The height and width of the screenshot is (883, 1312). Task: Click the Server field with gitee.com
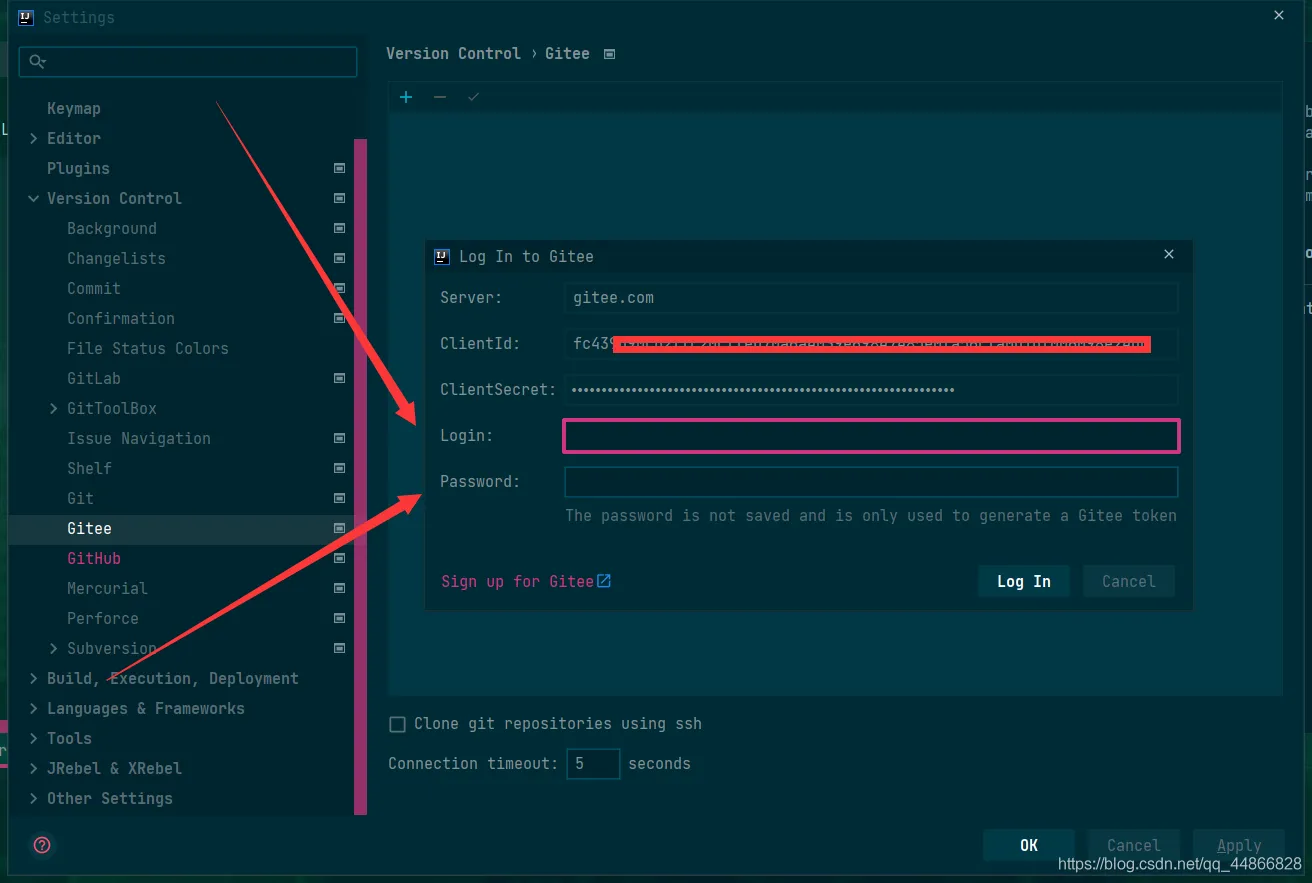871,298
